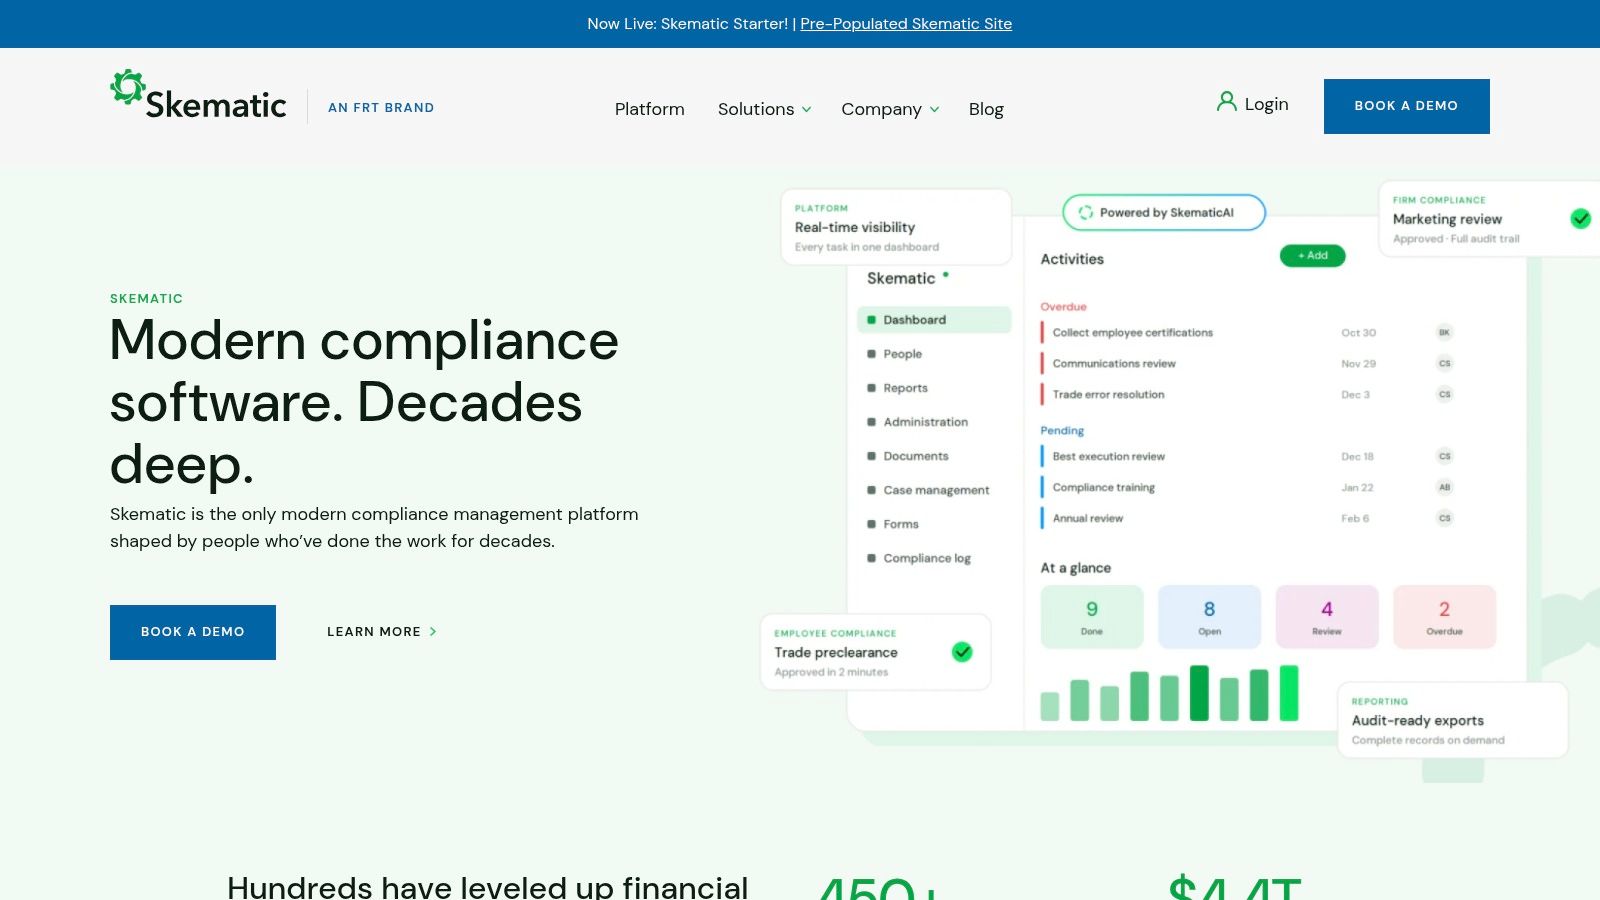1600x900 pixels.
Task: Click the Skematic gear logo icon
Action: 127,87
